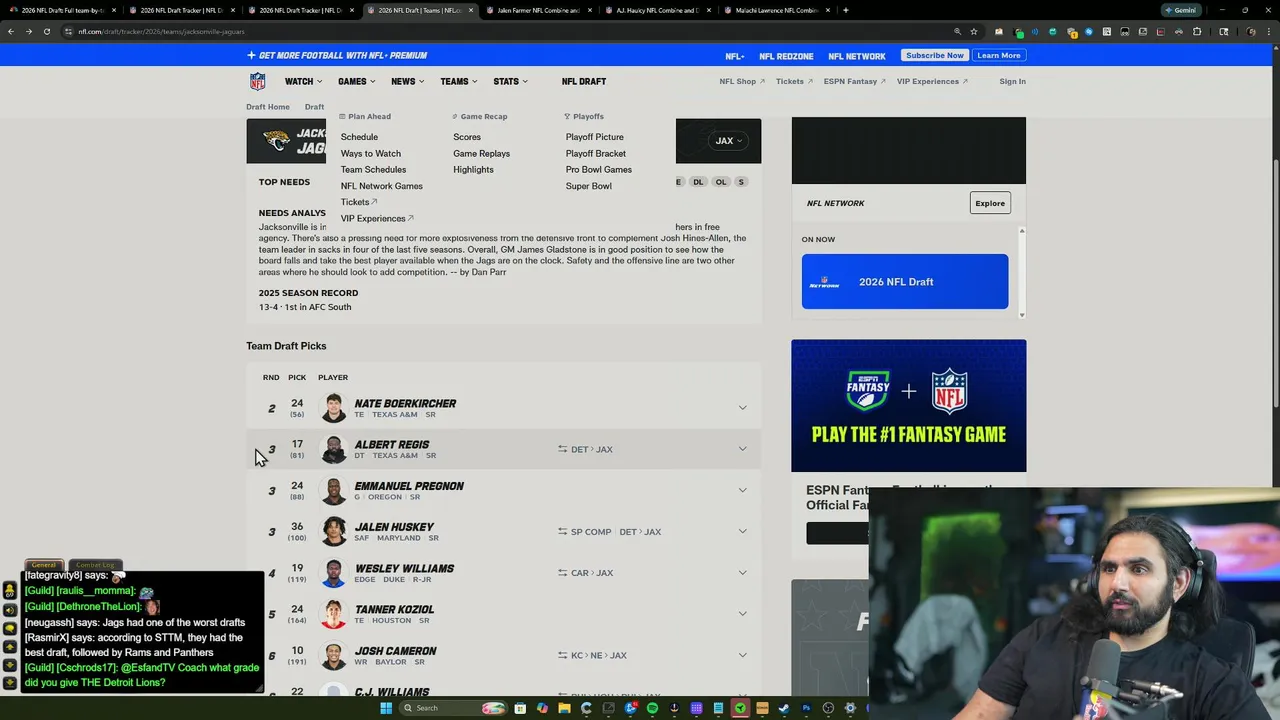1280x720 pixels.
Task: Open Copilot icon in taskbar
Action: pyautogui.click(x=542, y=708)
